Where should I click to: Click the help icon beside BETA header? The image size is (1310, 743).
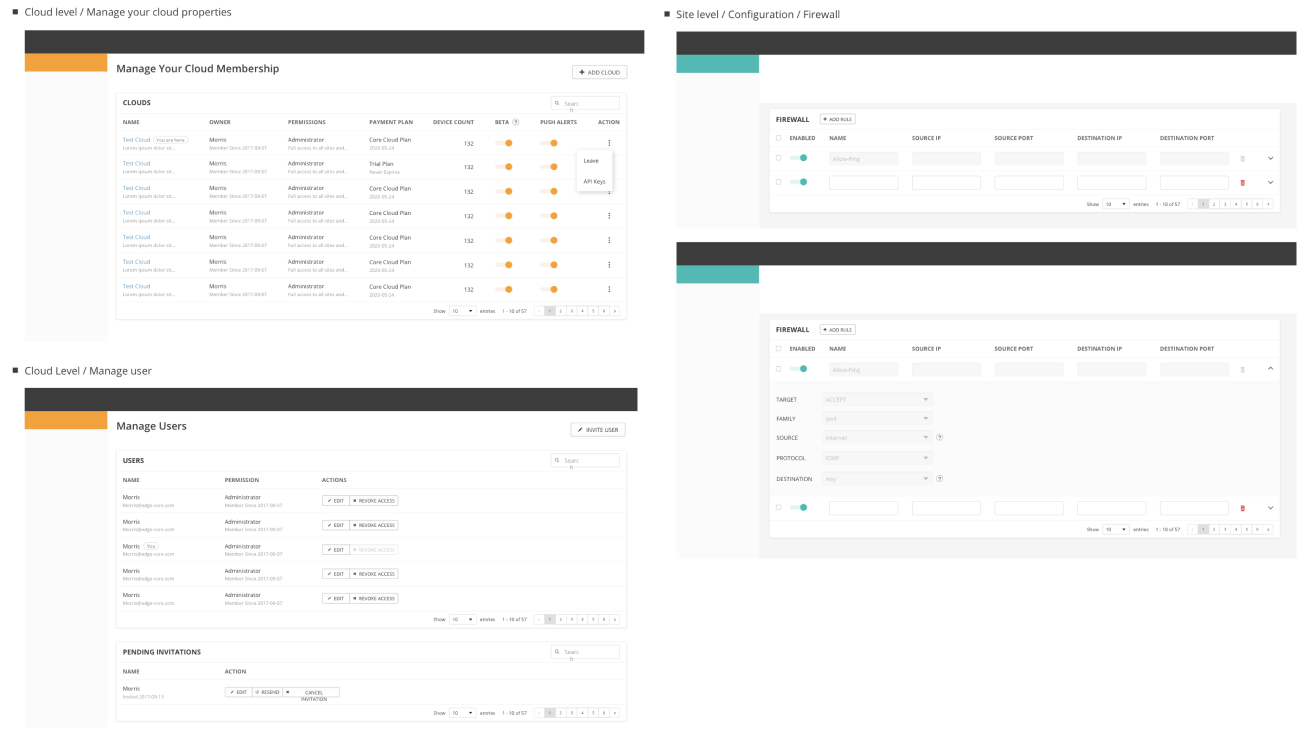(516, 122)
